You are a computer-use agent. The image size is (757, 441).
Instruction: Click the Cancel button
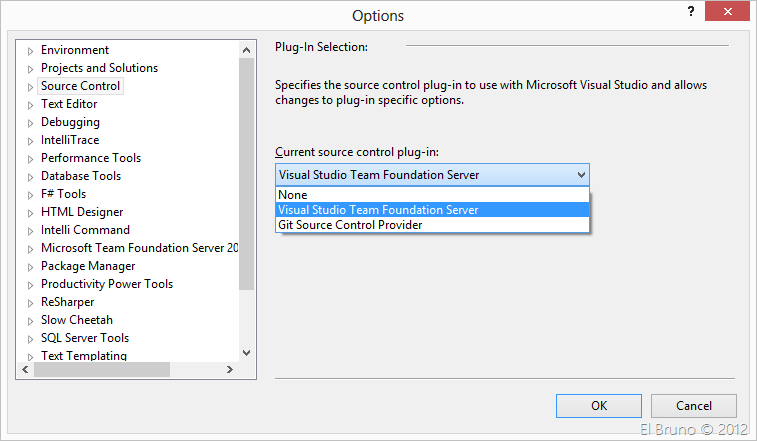(693, 406)
